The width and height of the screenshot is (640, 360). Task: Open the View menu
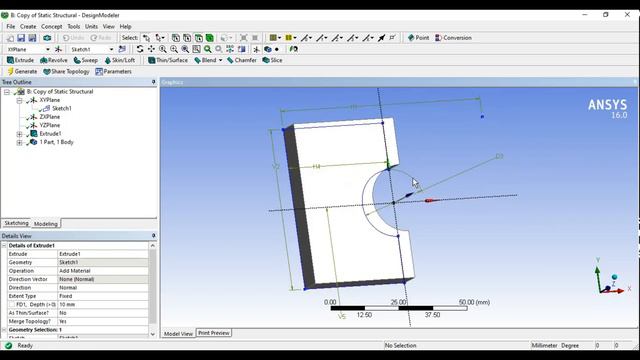tap(109, 27)
